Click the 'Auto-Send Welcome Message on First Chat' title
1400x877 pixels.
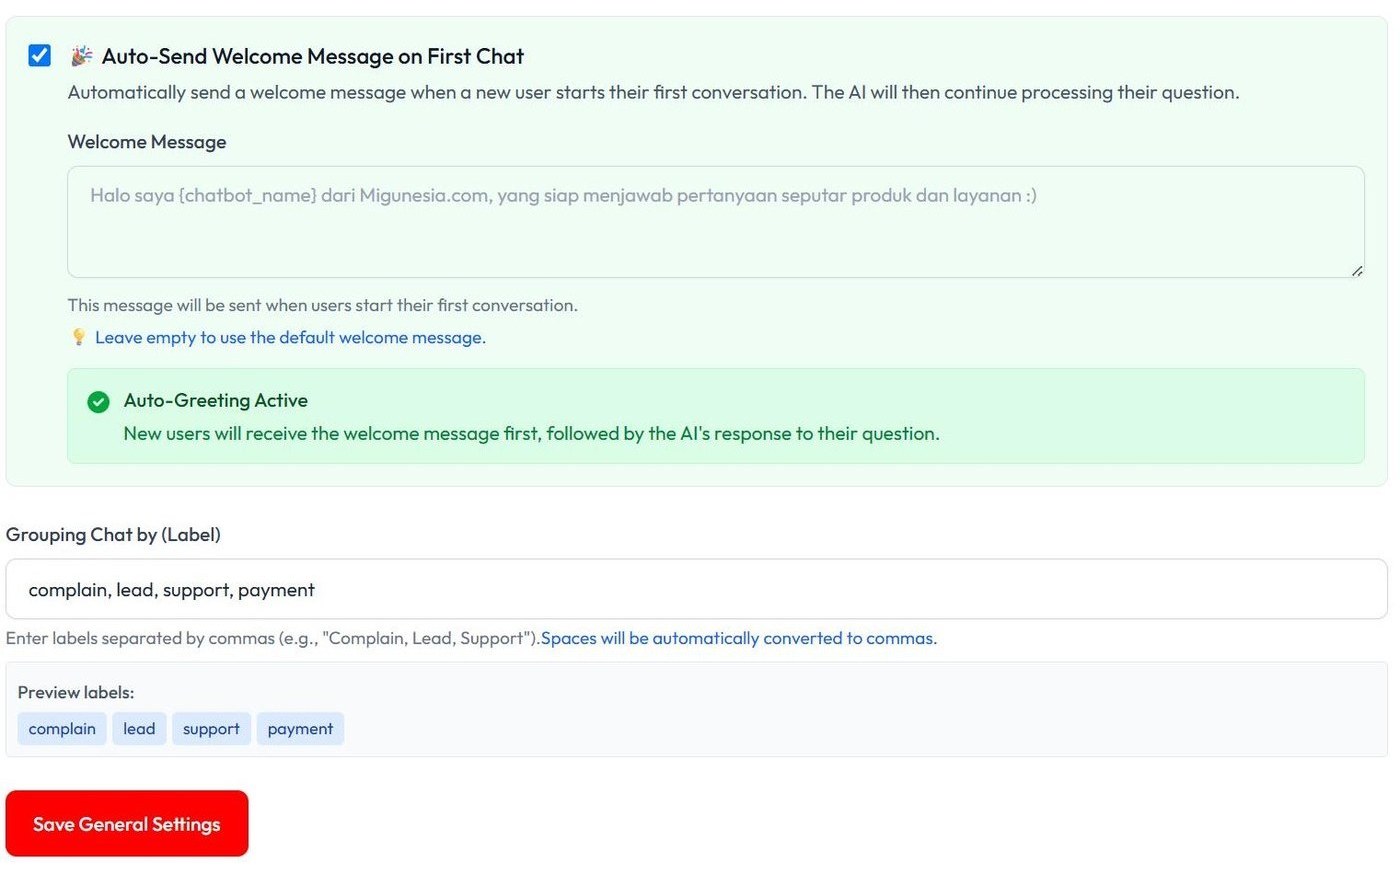[313, 56]
